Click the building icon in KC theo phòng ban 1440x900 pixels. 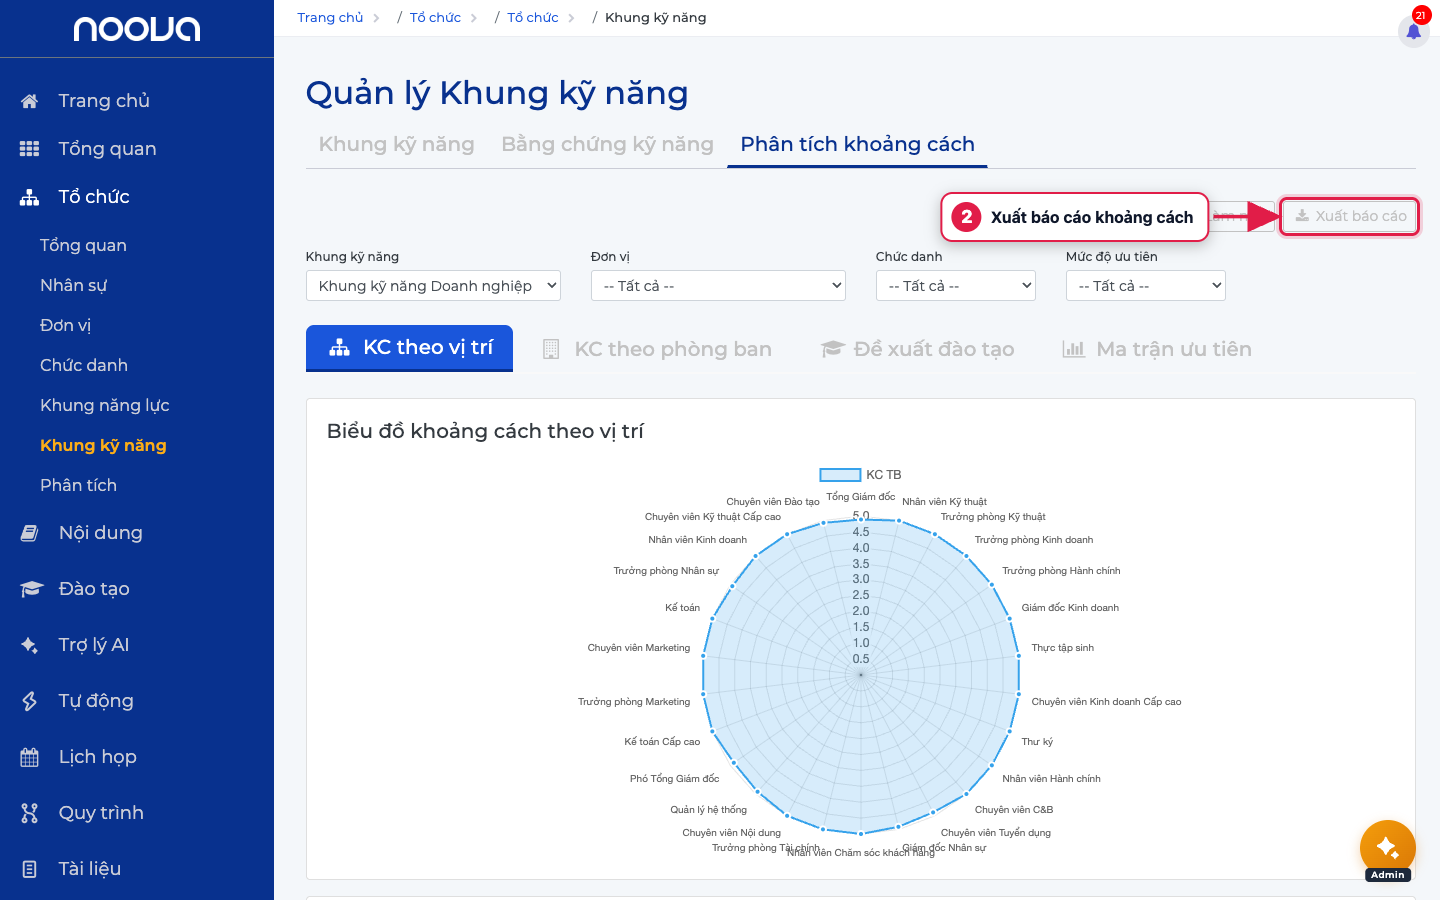(551, 349)
